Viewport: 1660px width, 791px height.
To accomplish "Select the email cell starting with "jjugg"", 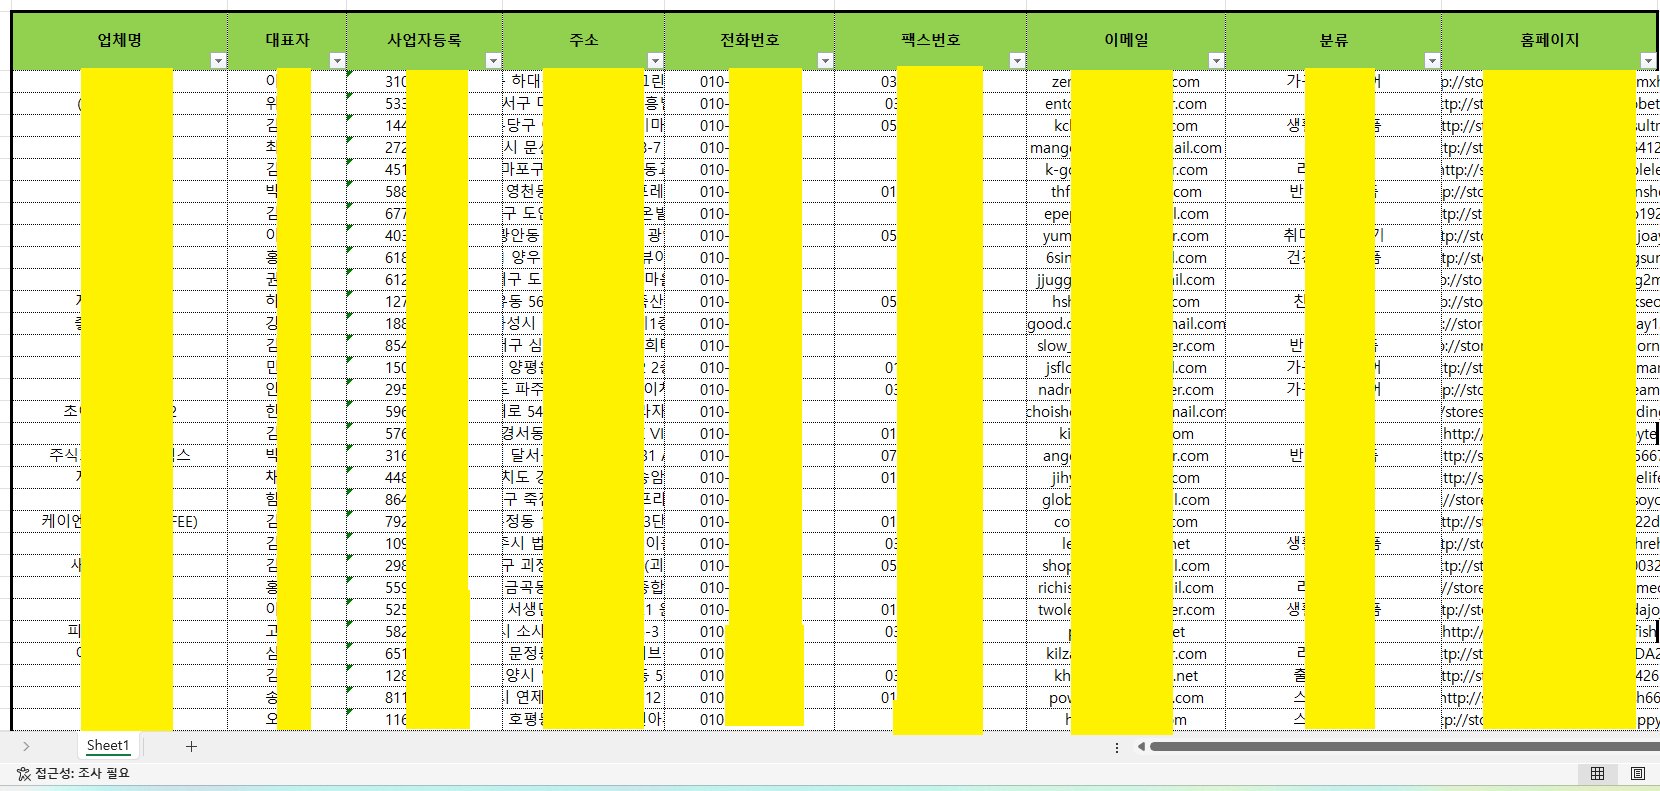I will 1126,280.
